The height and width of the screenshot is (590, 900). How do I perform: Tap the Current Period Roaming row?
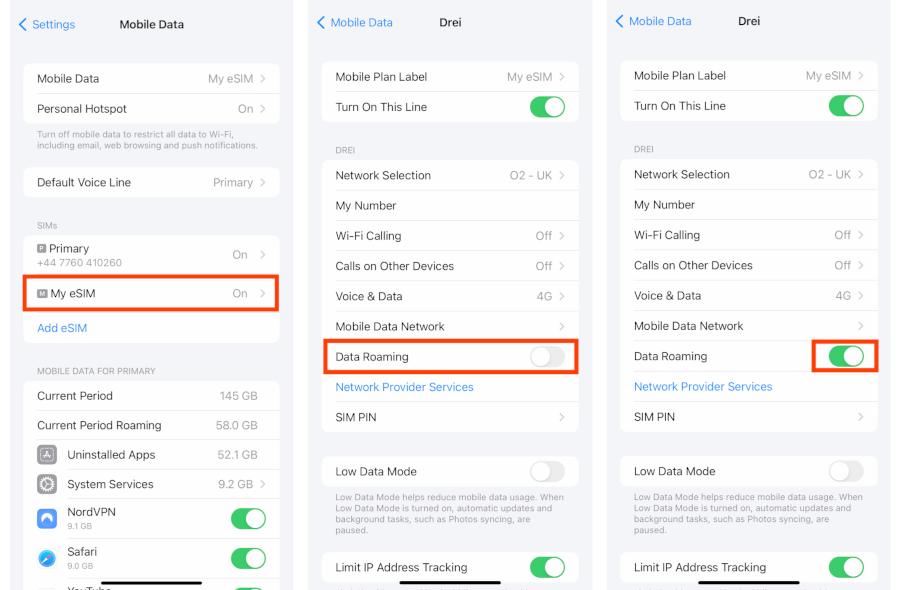[x=150, y=425]
